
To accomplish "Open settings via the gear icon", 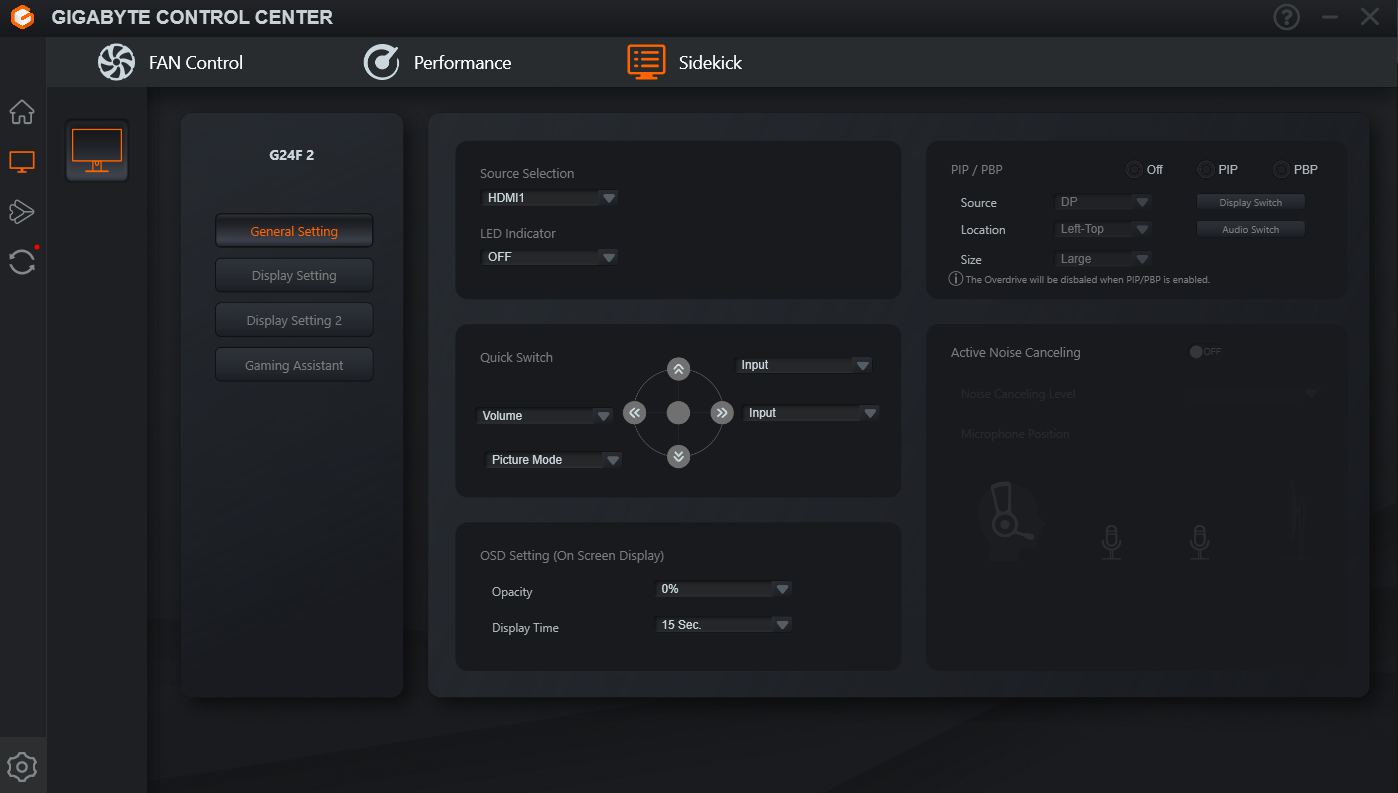I will coord(22,767).
